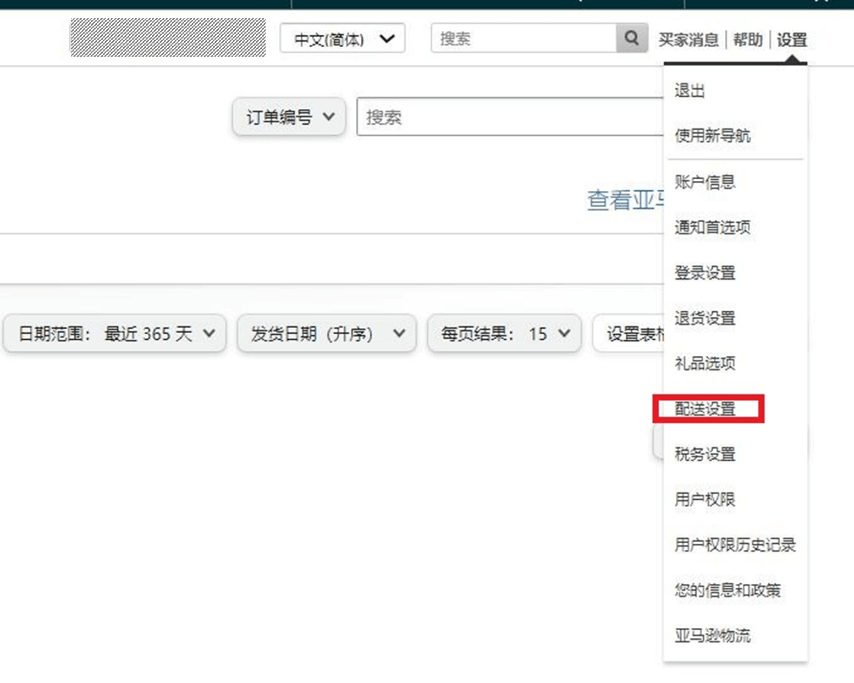Screen dimensions: 854x683
Task: Open the 日期范围 最近 365 天 dropdown
Action: click(x=115, y=334)
